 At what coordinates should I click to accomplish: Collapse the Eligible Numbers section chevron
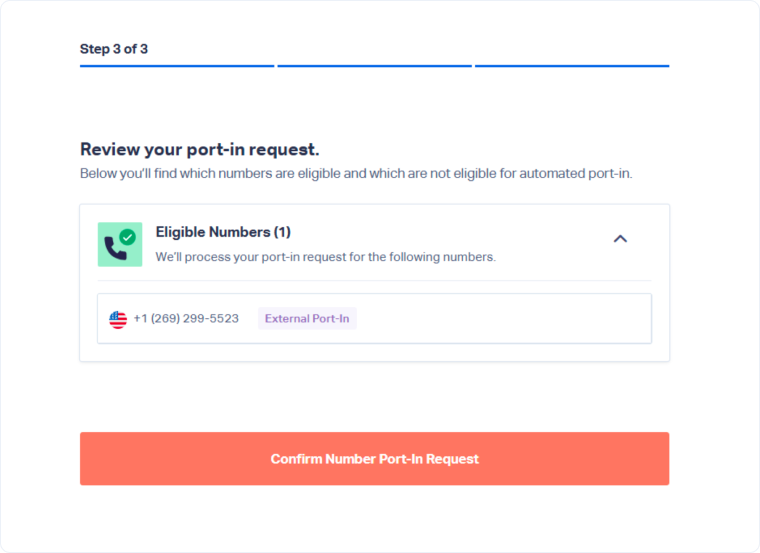coord(620,239)
